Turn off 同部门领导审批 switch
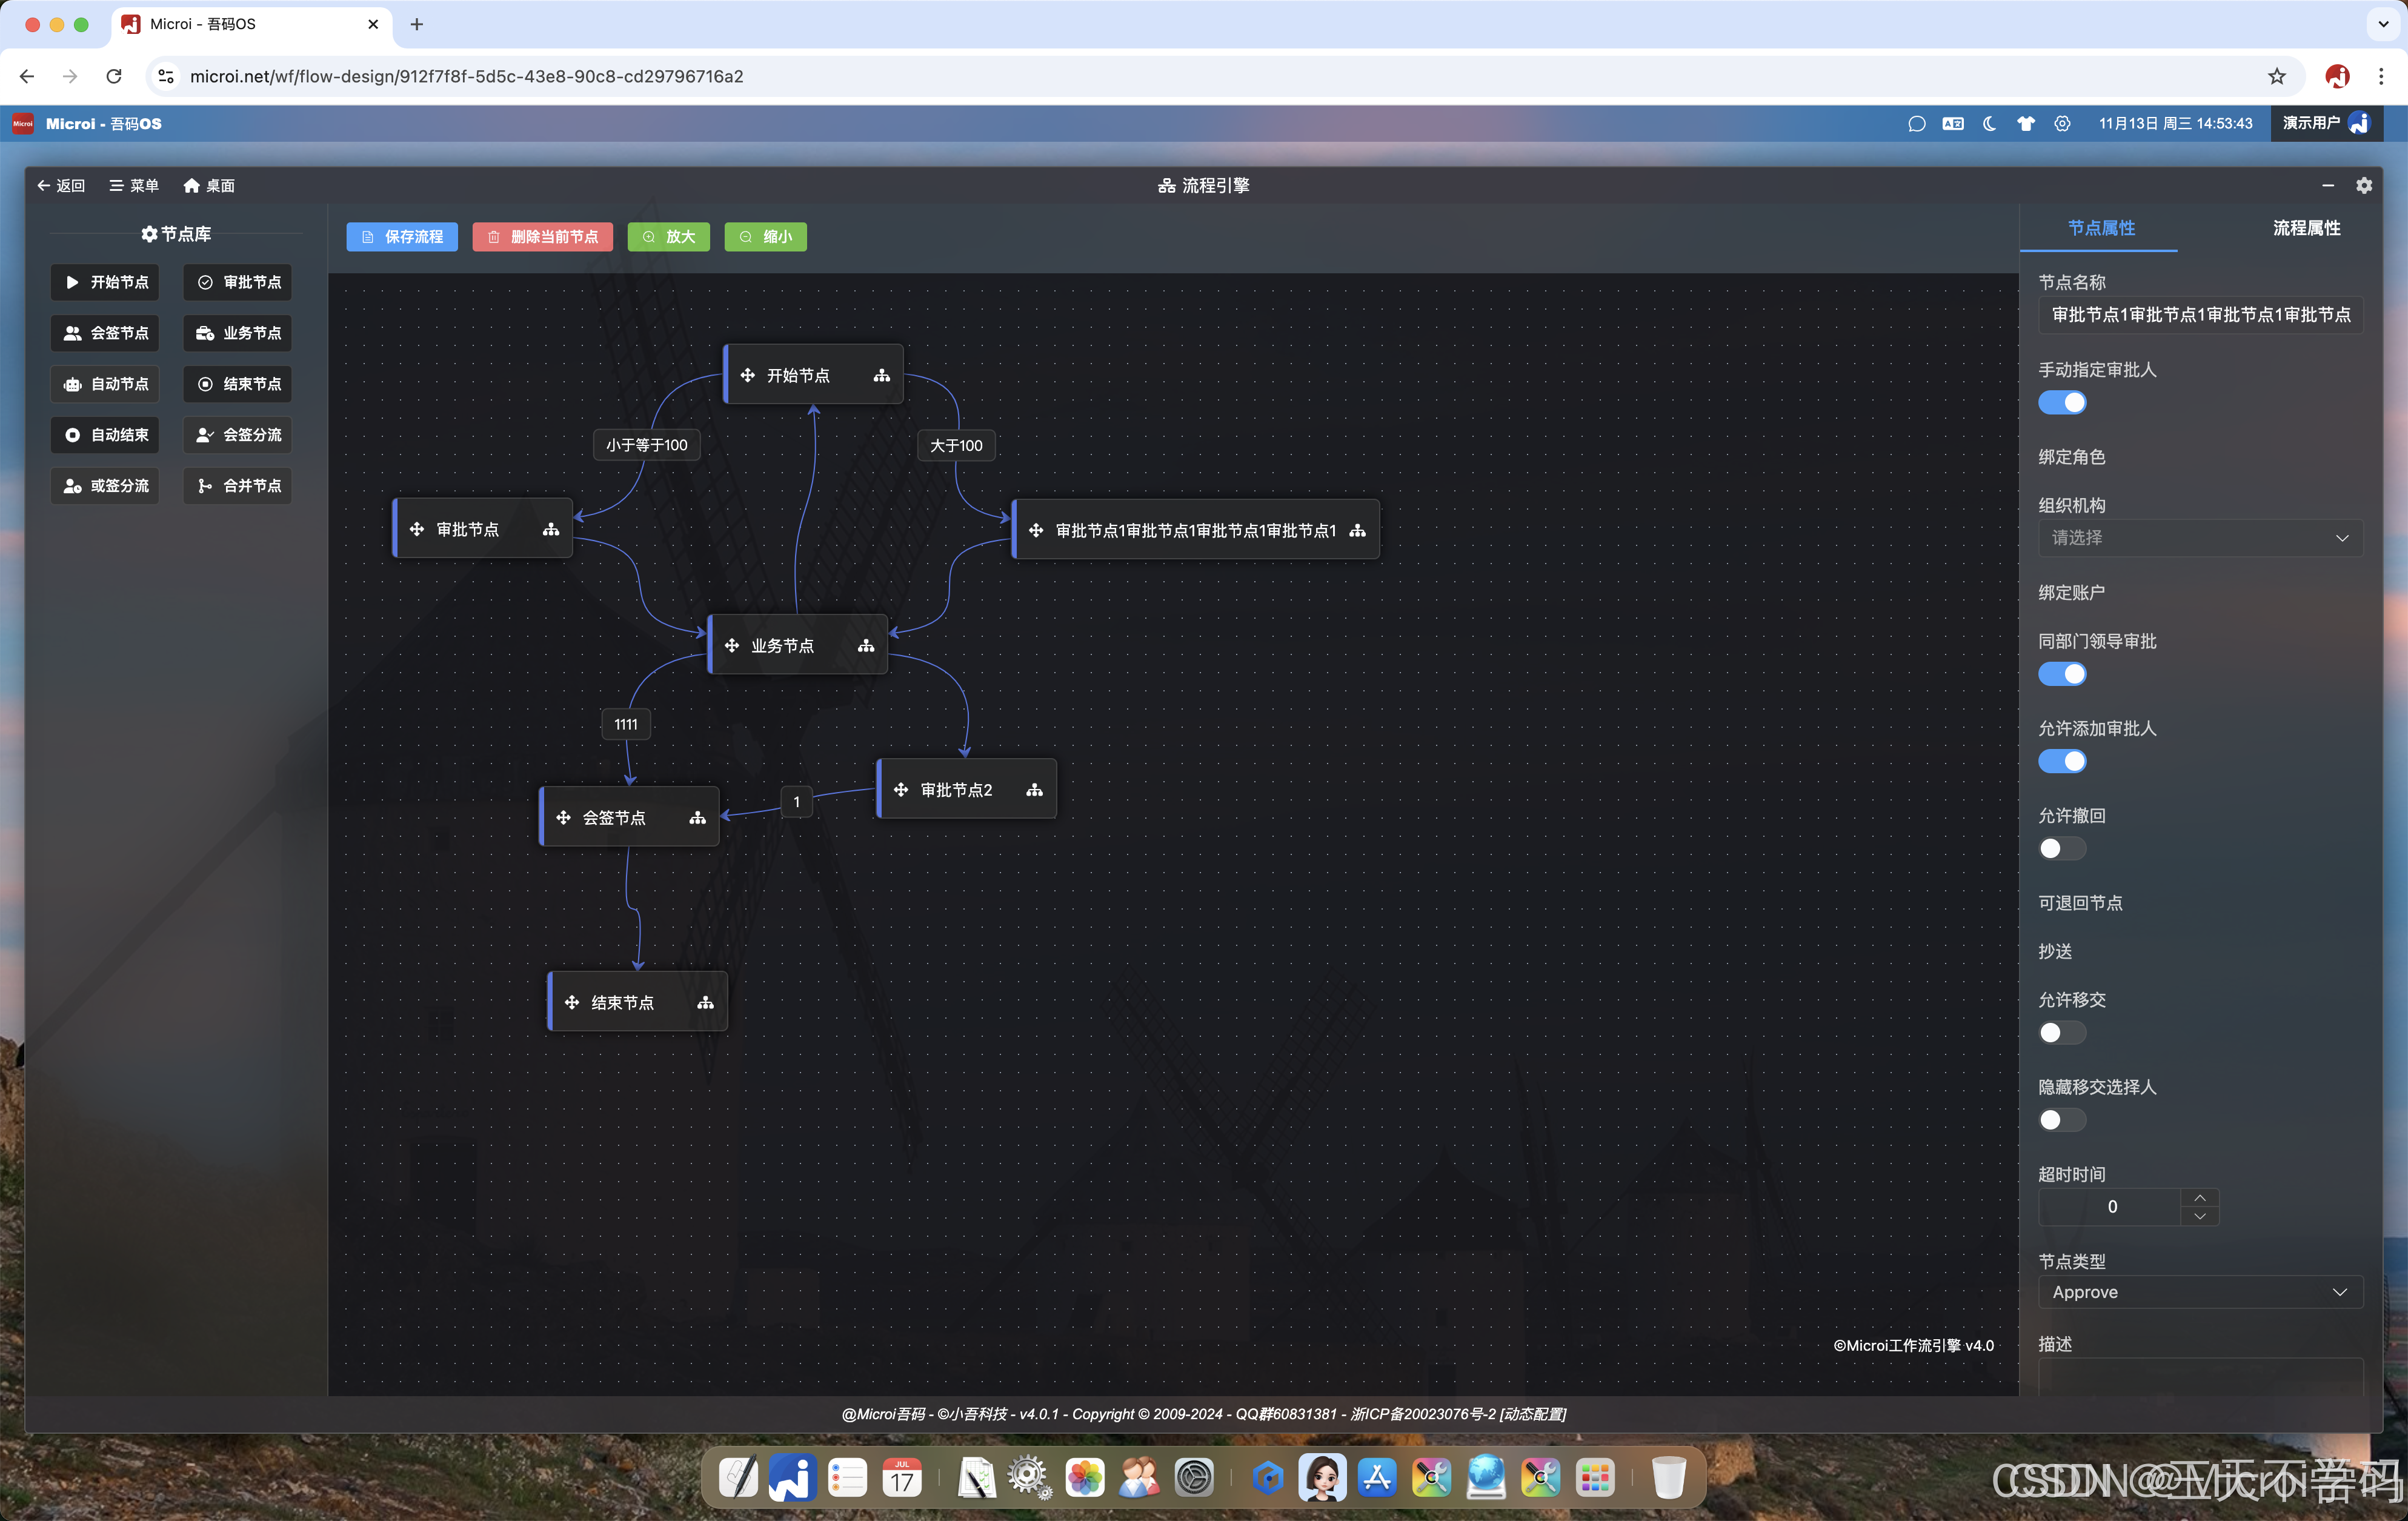Image resolution: width=2408 pixels, height=1521 pixels. tap(2061, 675)
